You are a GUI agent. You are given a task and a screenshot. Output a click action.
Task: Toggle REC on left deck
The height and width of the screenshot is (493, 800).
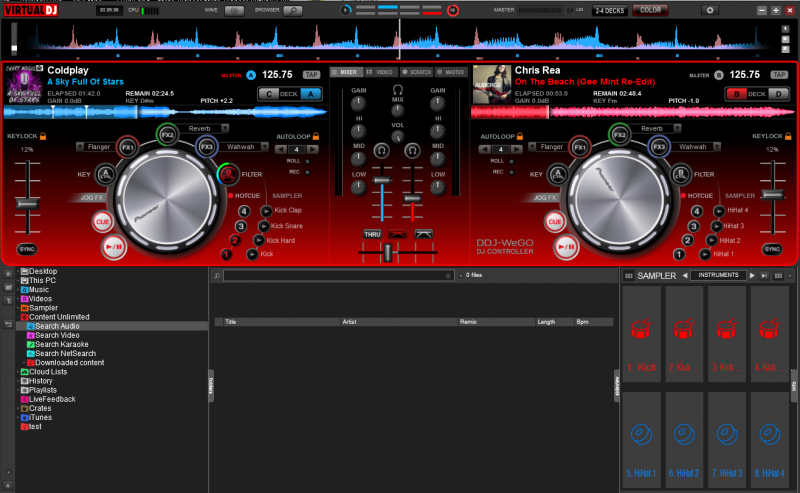tap(307, 172)
